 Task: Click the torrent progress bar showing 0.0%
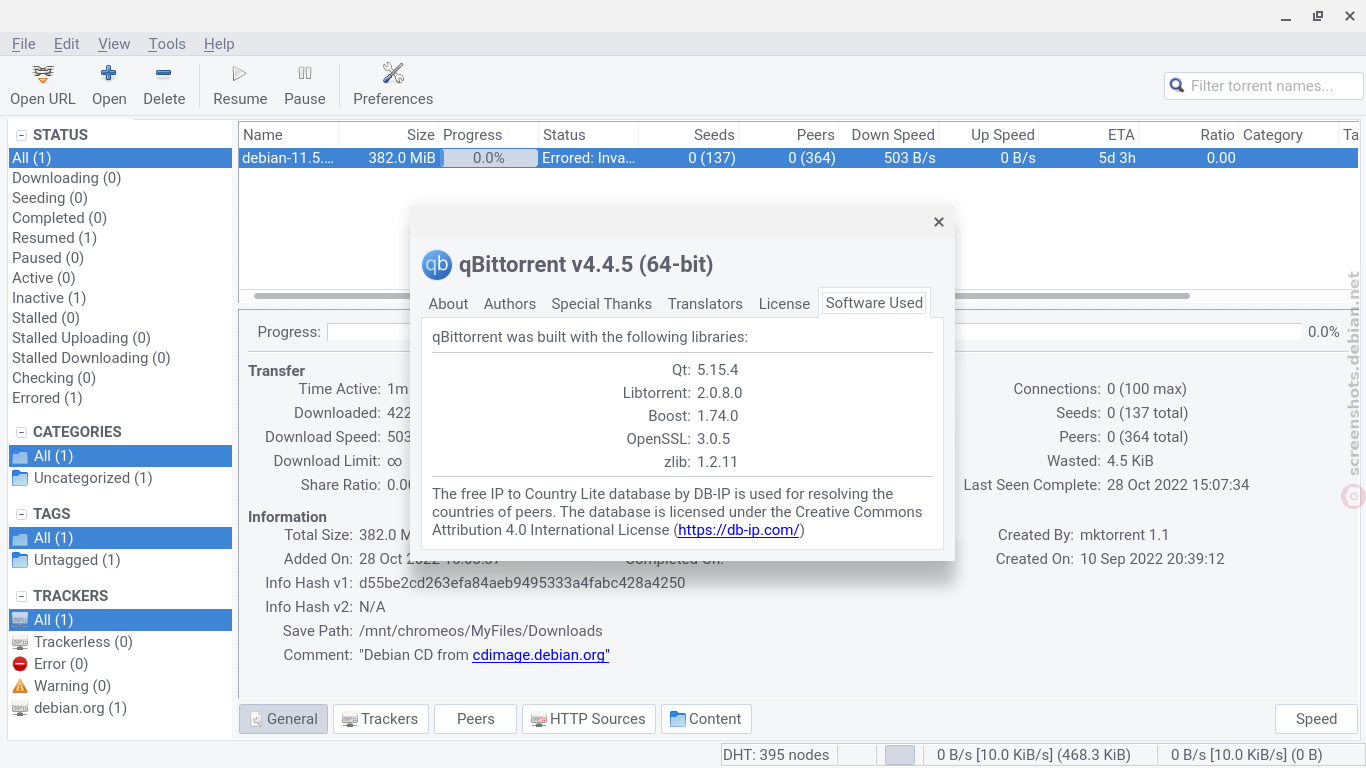pos(489,158)
